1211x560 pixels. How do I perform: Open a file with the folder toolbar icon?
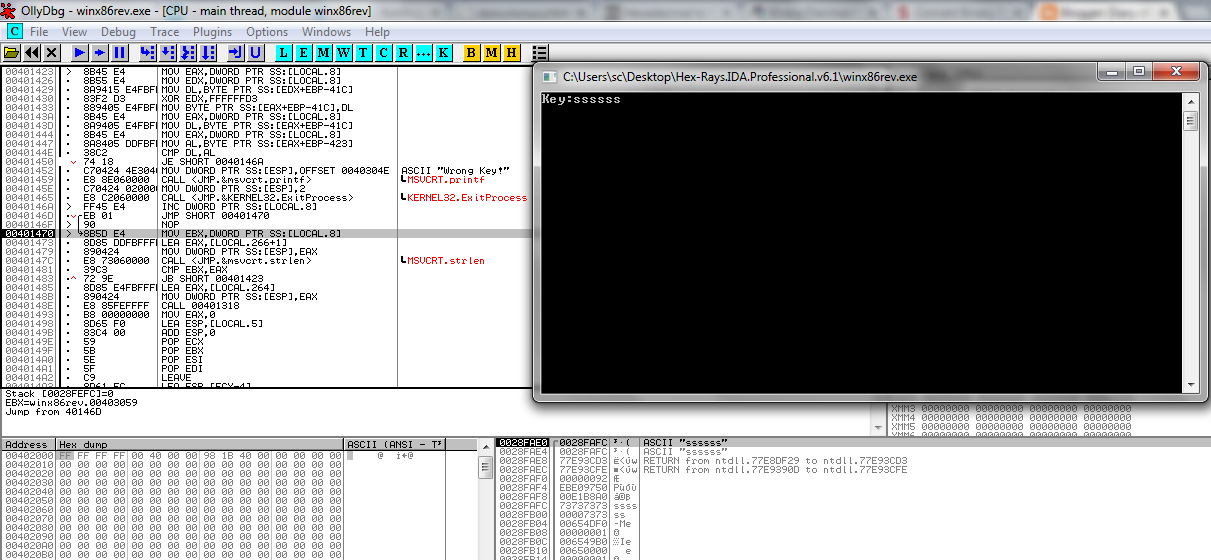(12, 52)
